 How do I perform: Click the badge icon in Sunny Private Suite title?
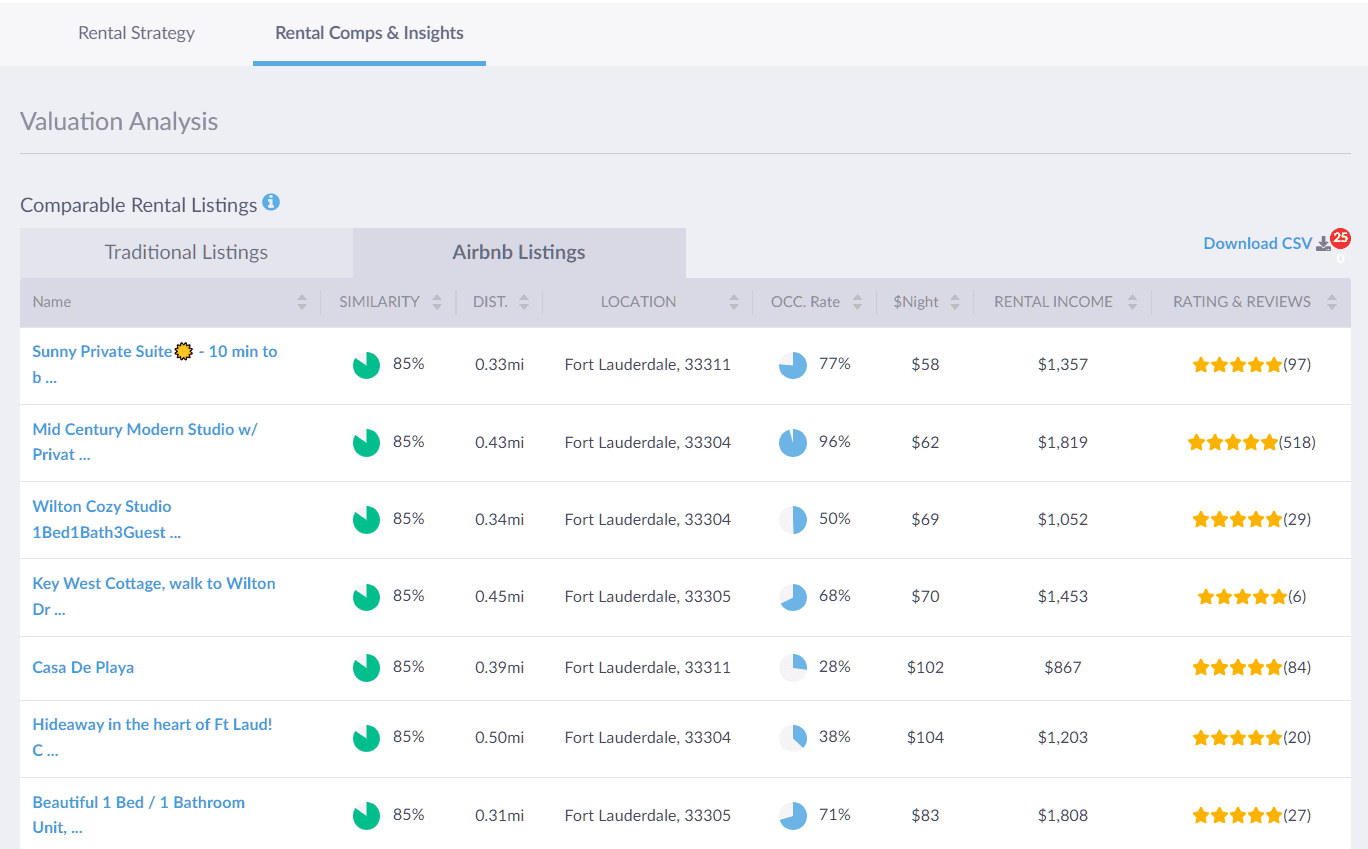pyautogui.click(x=183, y=351)
